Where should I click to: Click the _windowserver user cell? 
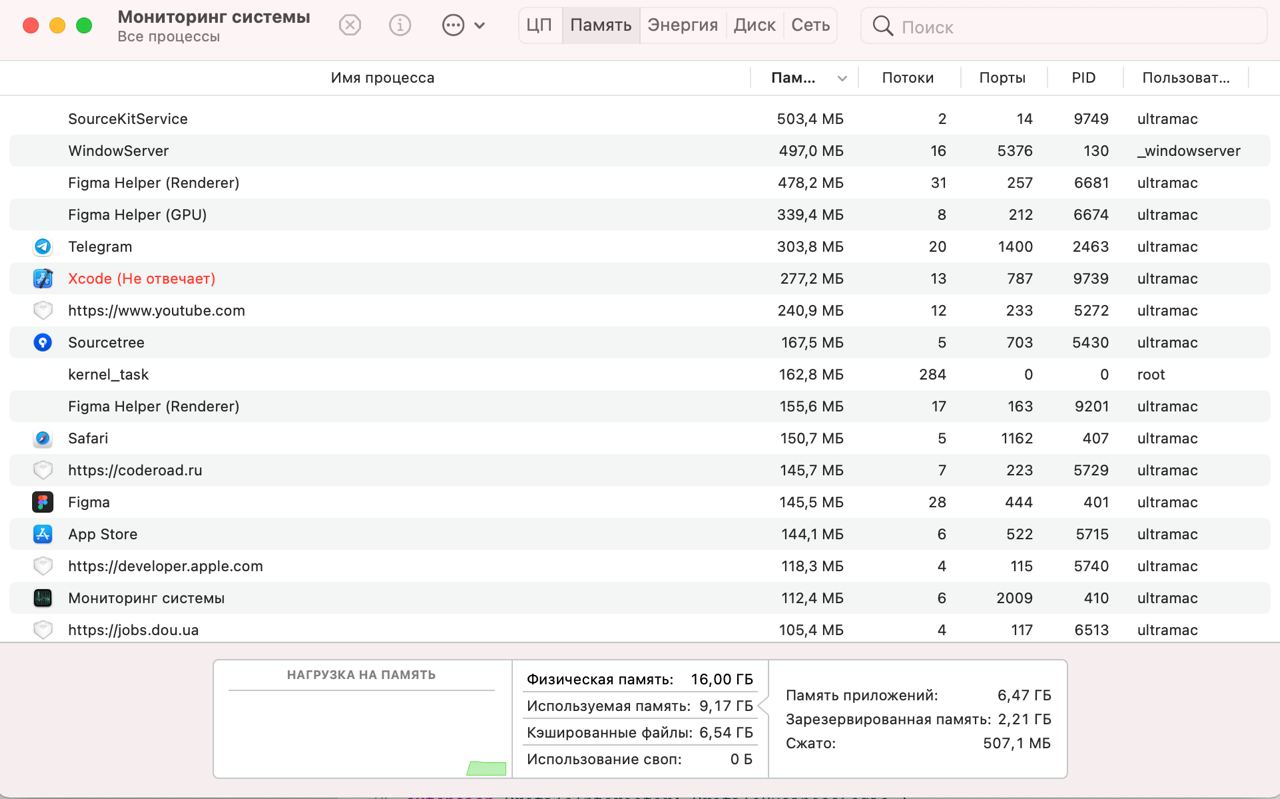(x=1189, y=150)
